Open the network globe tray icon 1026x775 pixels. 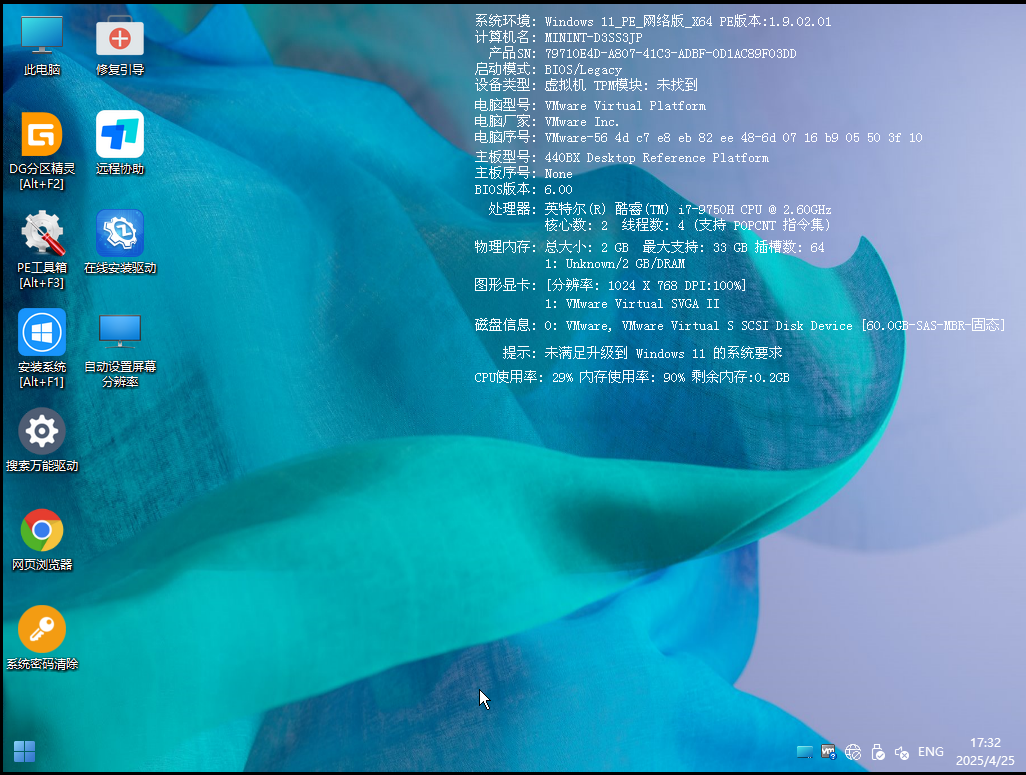[x=853, y=752]
